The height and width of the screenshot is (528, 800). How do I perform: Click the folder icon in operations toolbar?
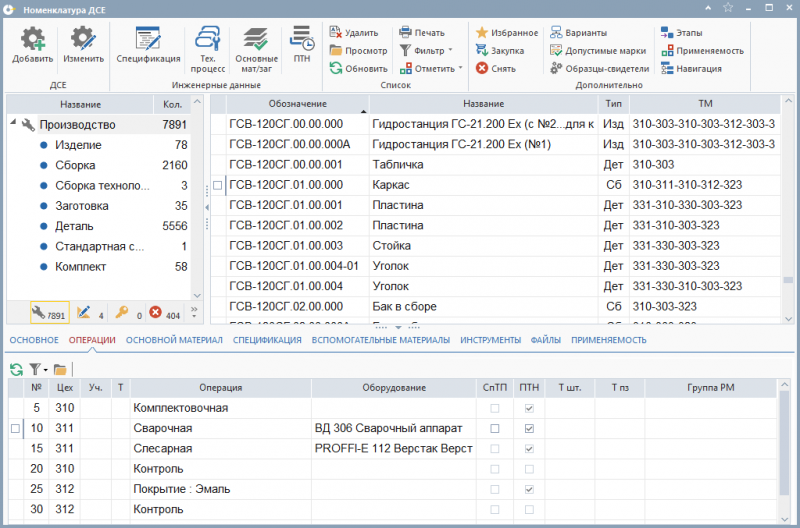(x=60, y=369)
